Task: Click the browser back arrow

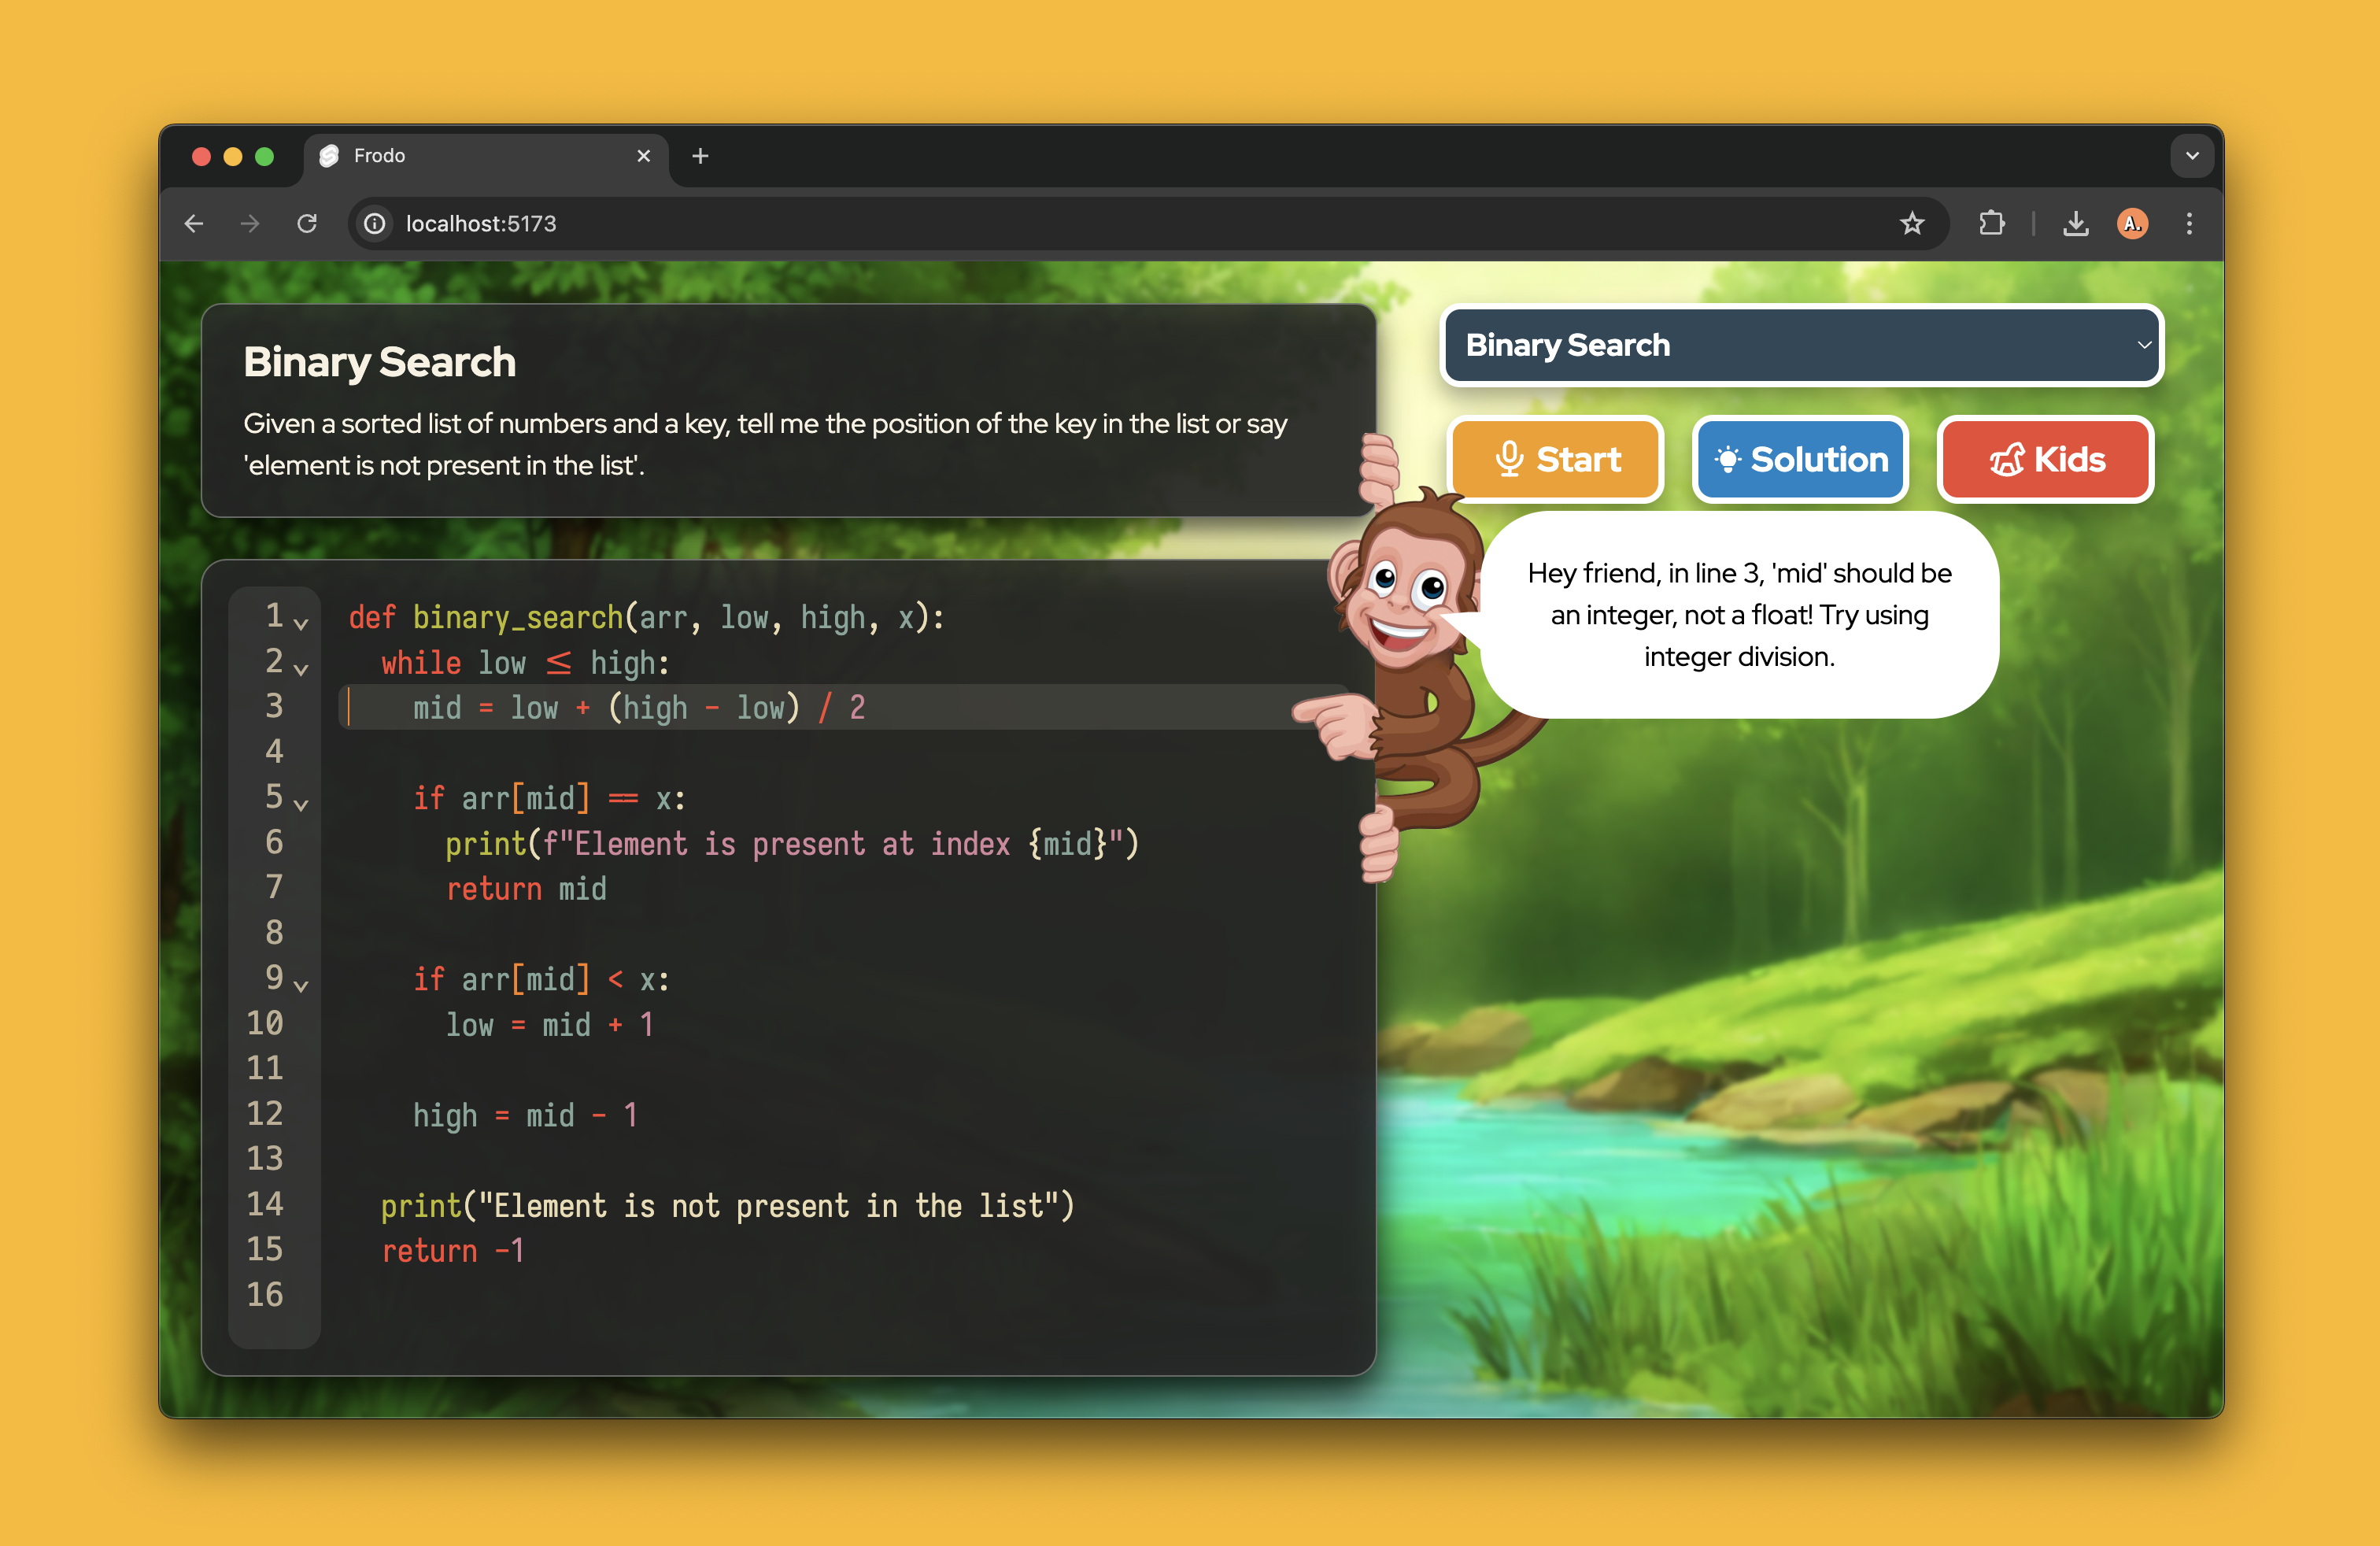Action: [194, 224]
